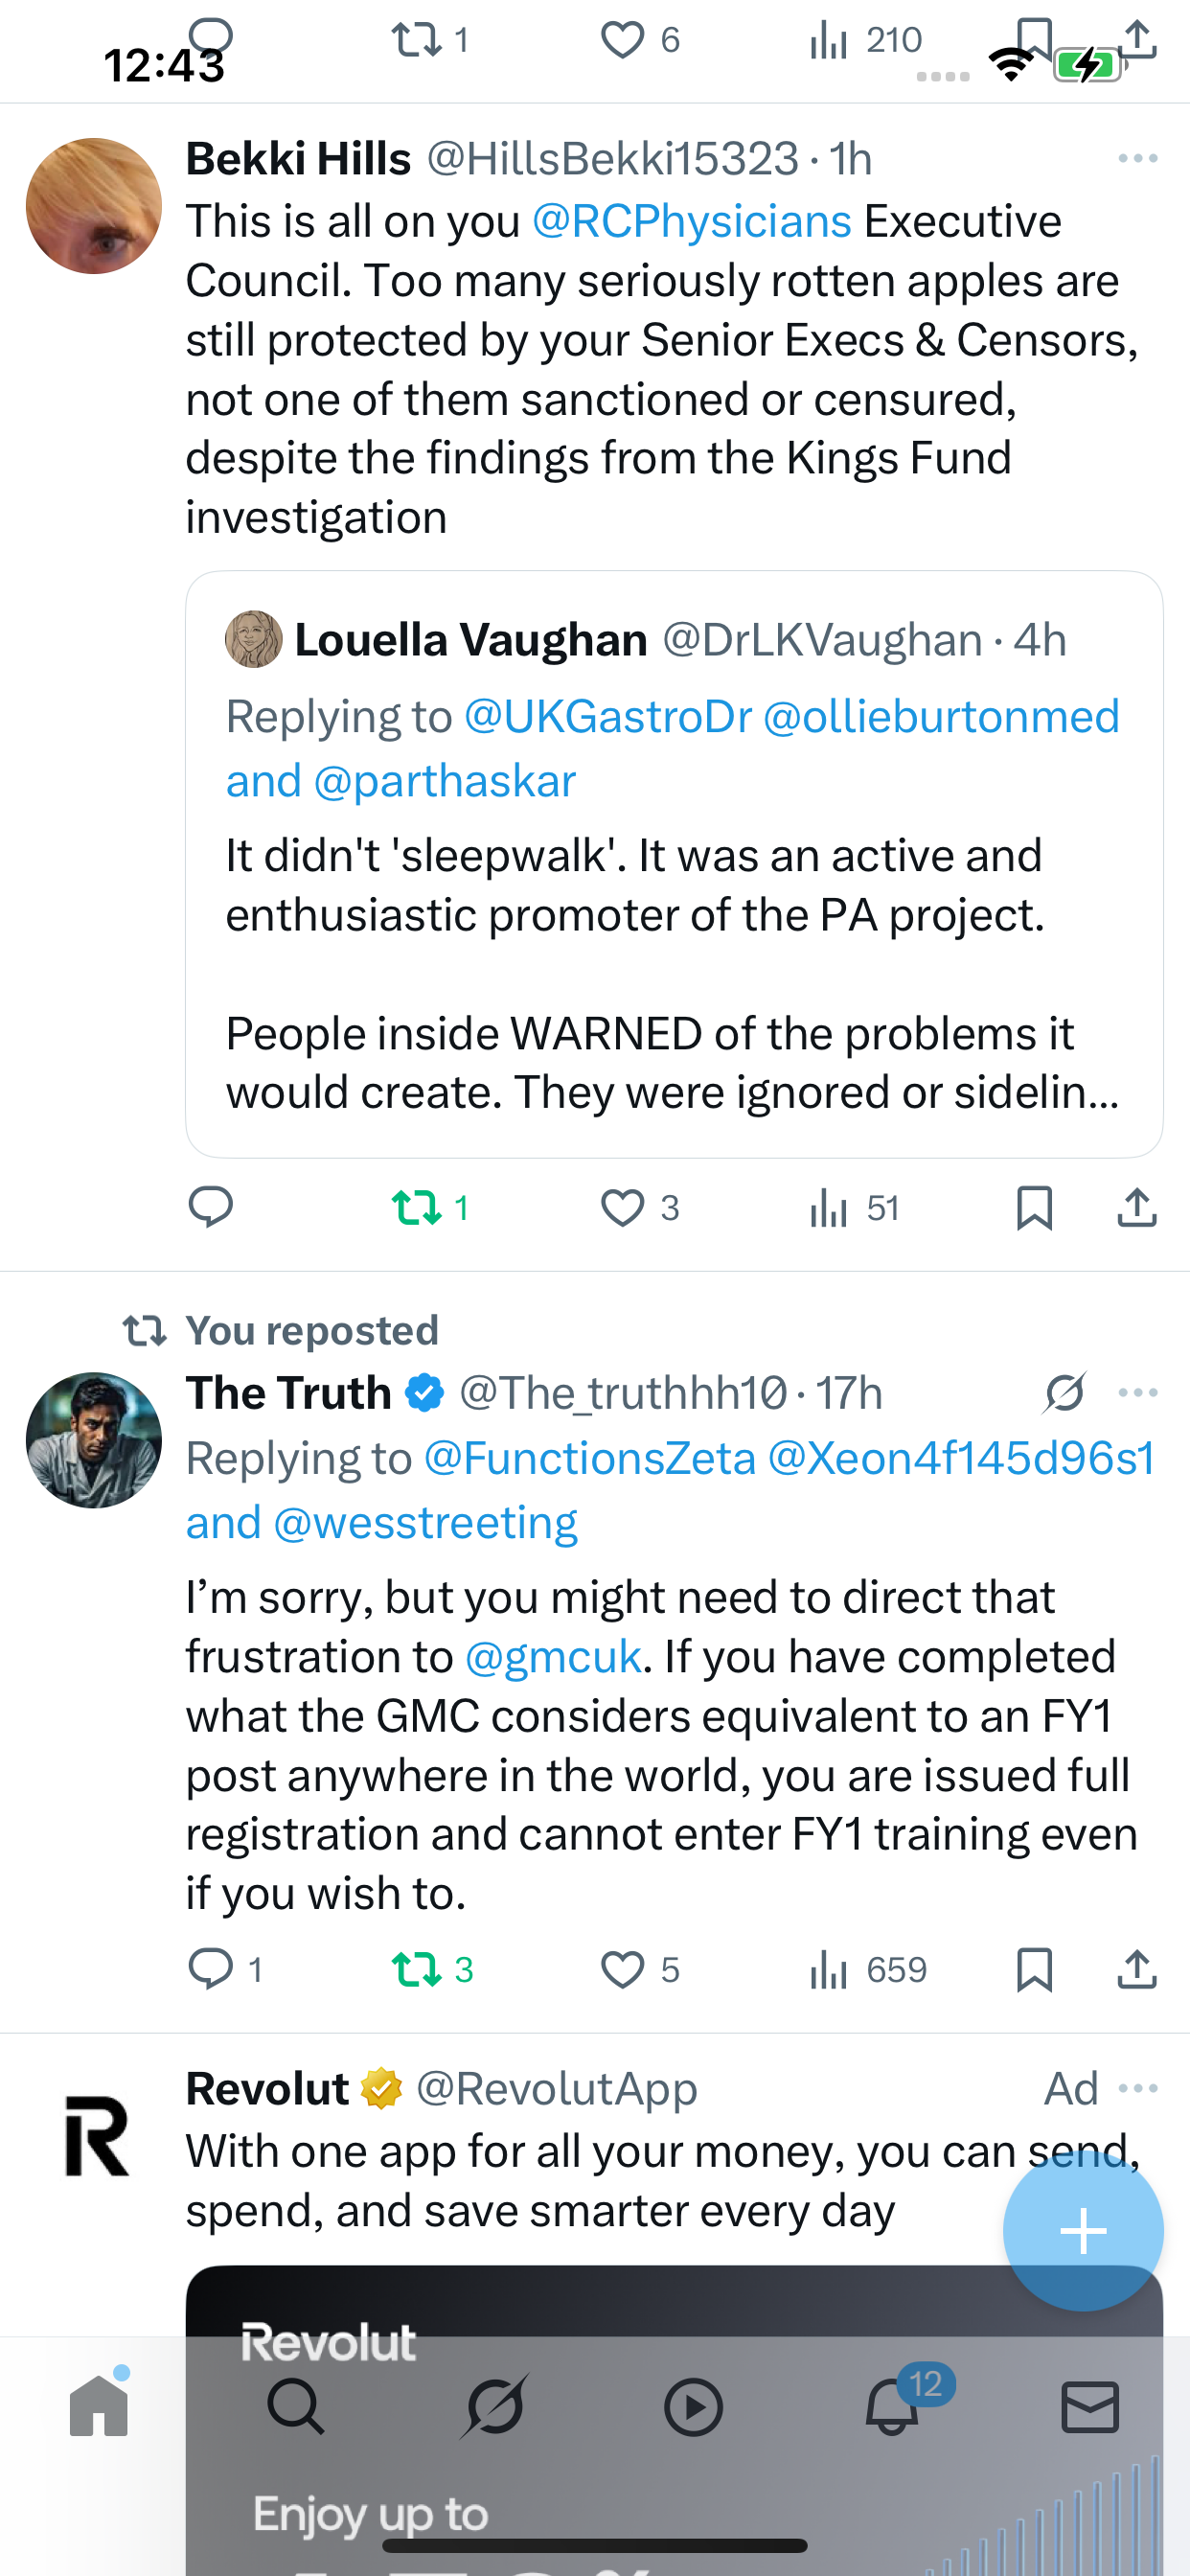Image resolution: width=1190 pixels, height=2576 pixels.
Task: Open more options for Bekki Hills' post
Action: (1138, 159)
